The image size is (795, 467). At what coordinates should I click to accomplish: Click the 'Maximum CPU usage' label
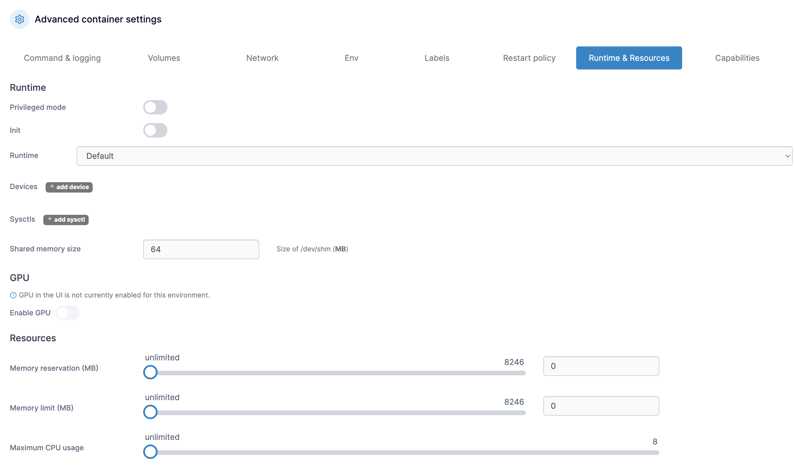pyautogui.click(x=47, y=448)
